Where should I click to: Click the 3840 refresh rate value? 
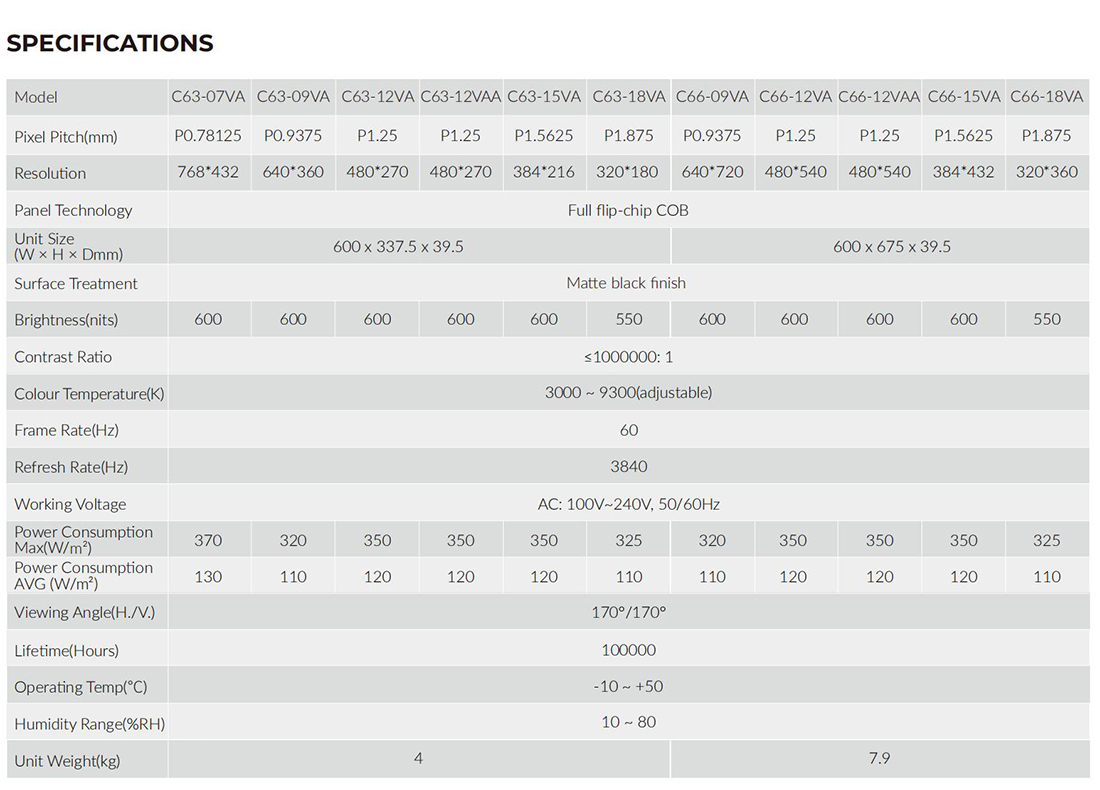point(629,467)
